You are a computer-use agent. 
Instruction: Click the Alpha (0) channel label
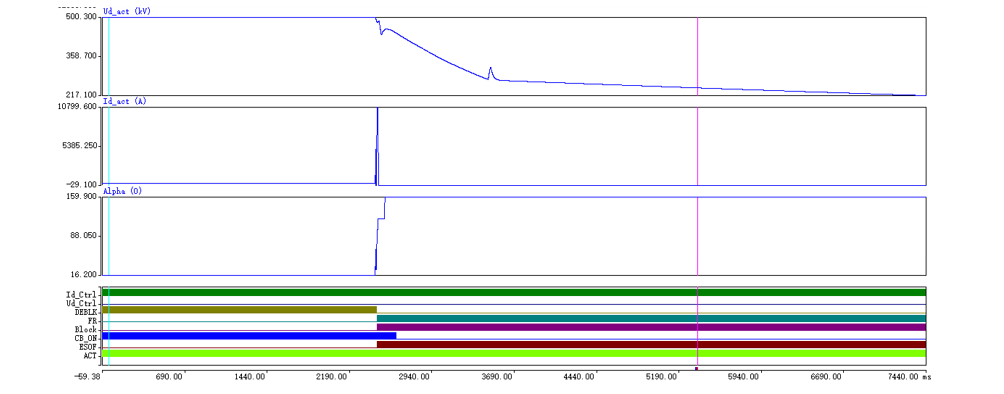pyautogui.click(x=122, y=192)
